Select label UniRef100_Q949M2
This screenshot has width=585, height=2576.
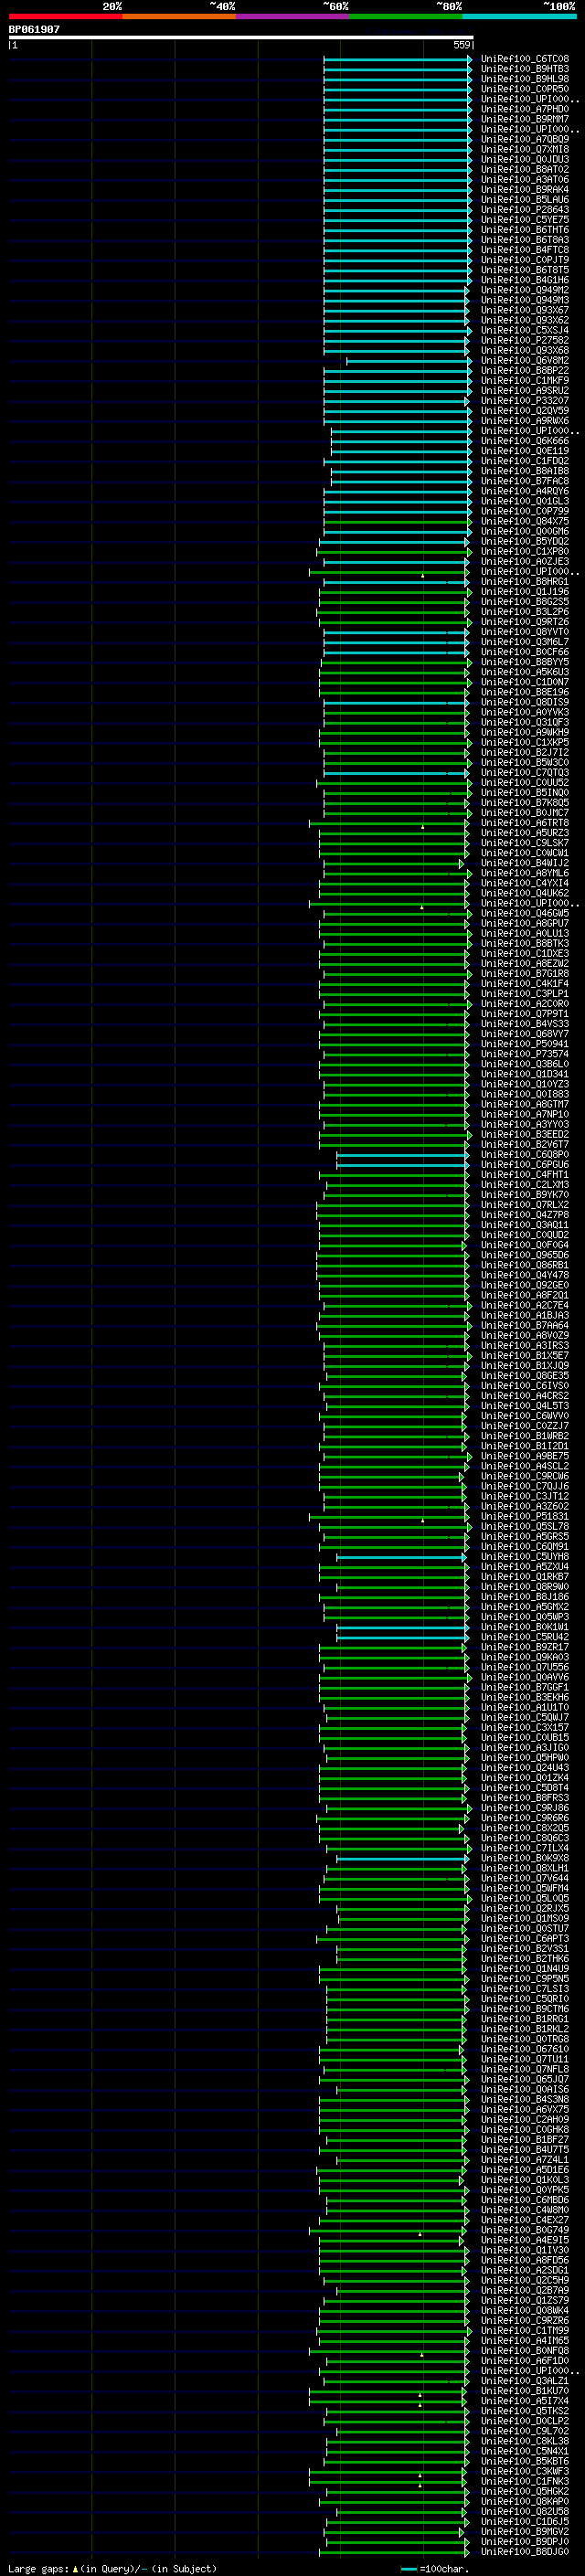click(525, 290)
